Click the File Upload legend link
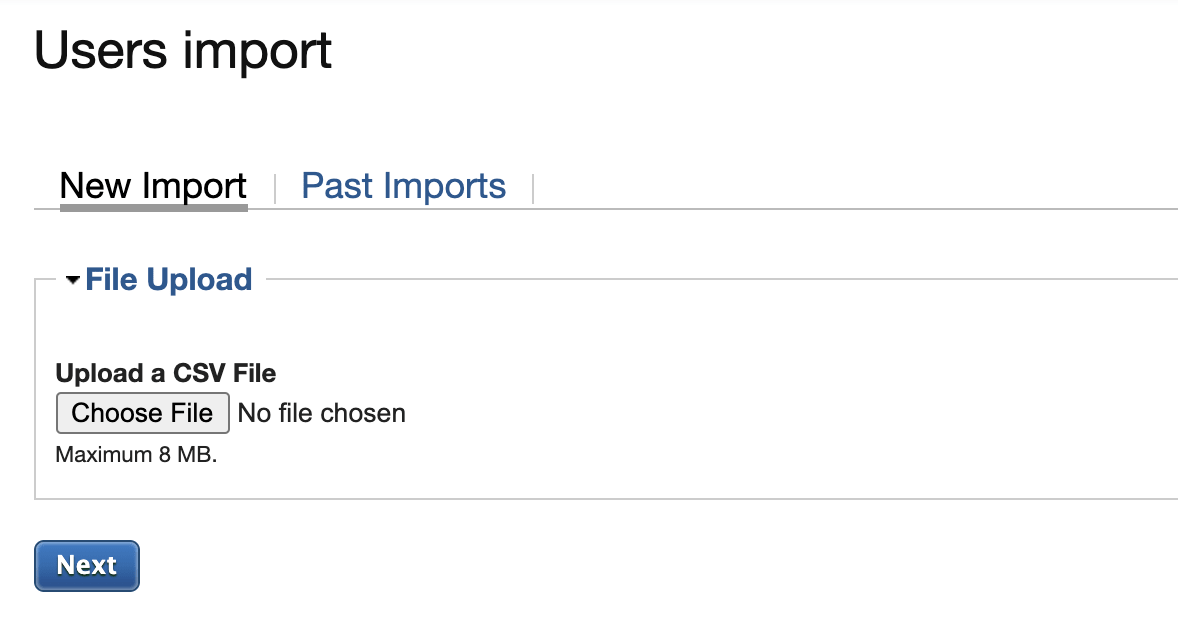Viewport: 1178px width, 638px height. click(x=168, y=279)
